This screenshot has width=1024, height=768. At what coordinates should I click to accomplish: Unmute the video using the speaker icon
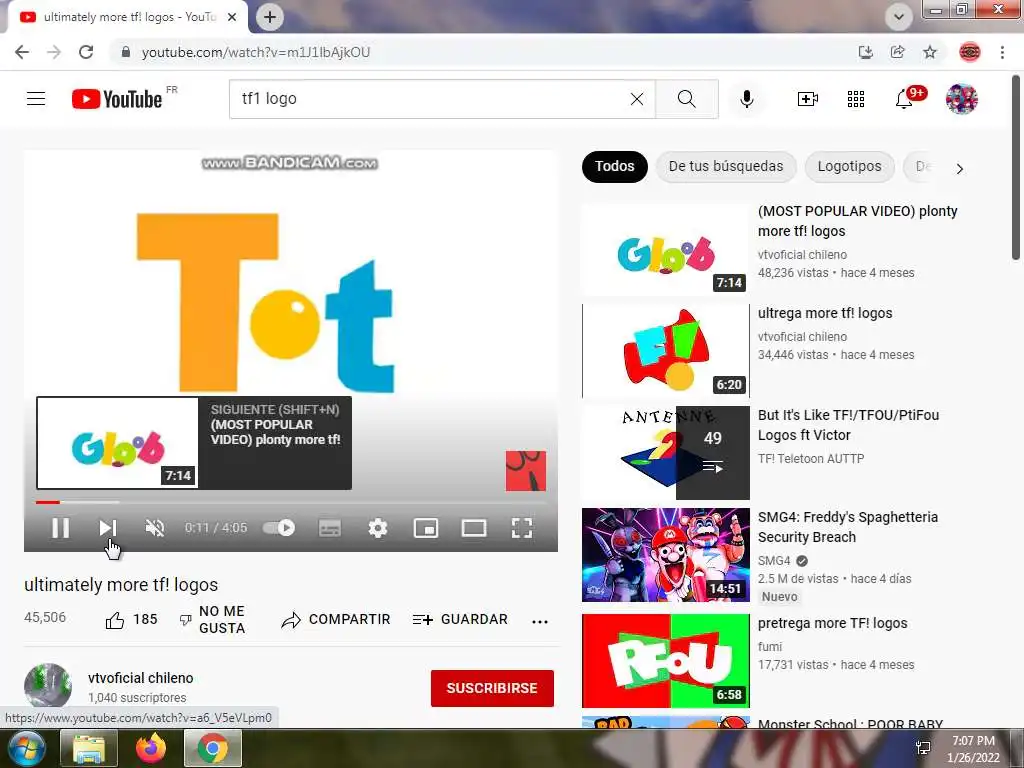click(x=155, y=528)
